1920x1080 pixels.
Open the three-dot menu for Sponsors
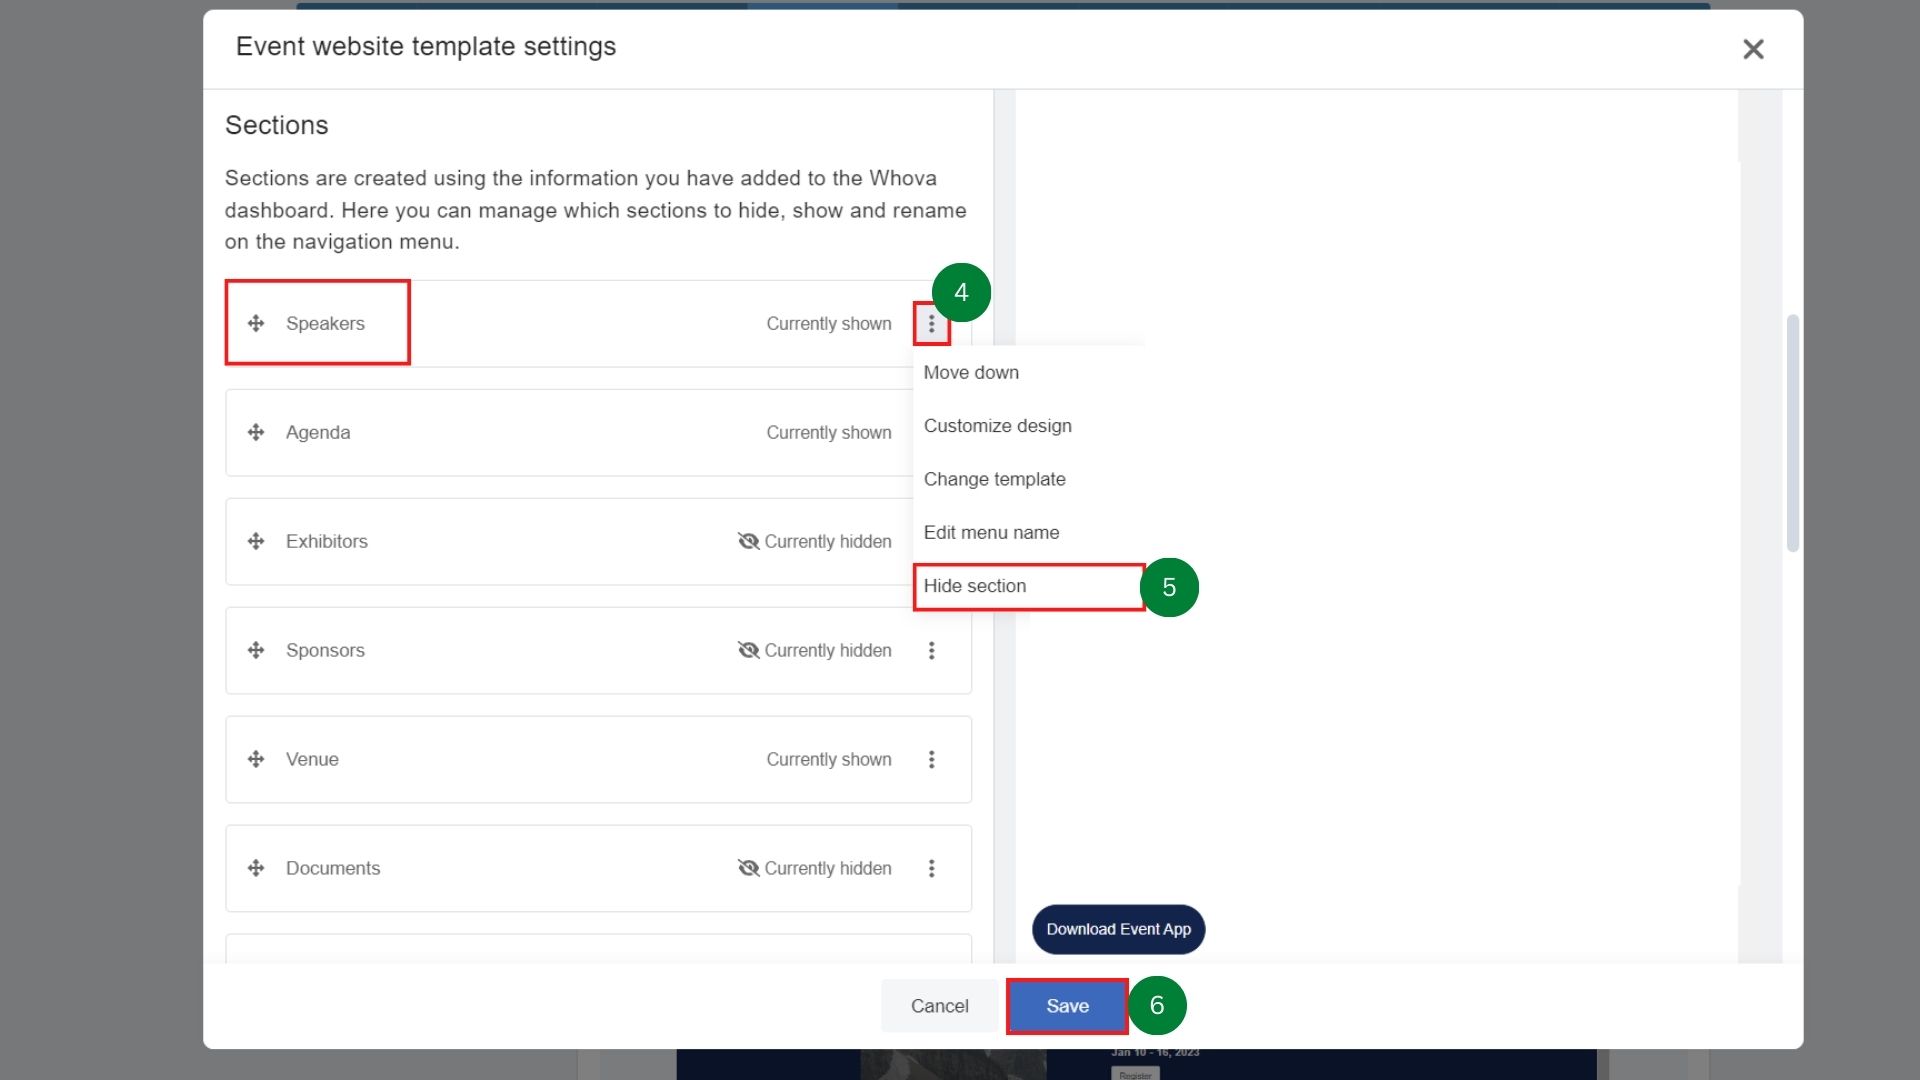point(931,650)
